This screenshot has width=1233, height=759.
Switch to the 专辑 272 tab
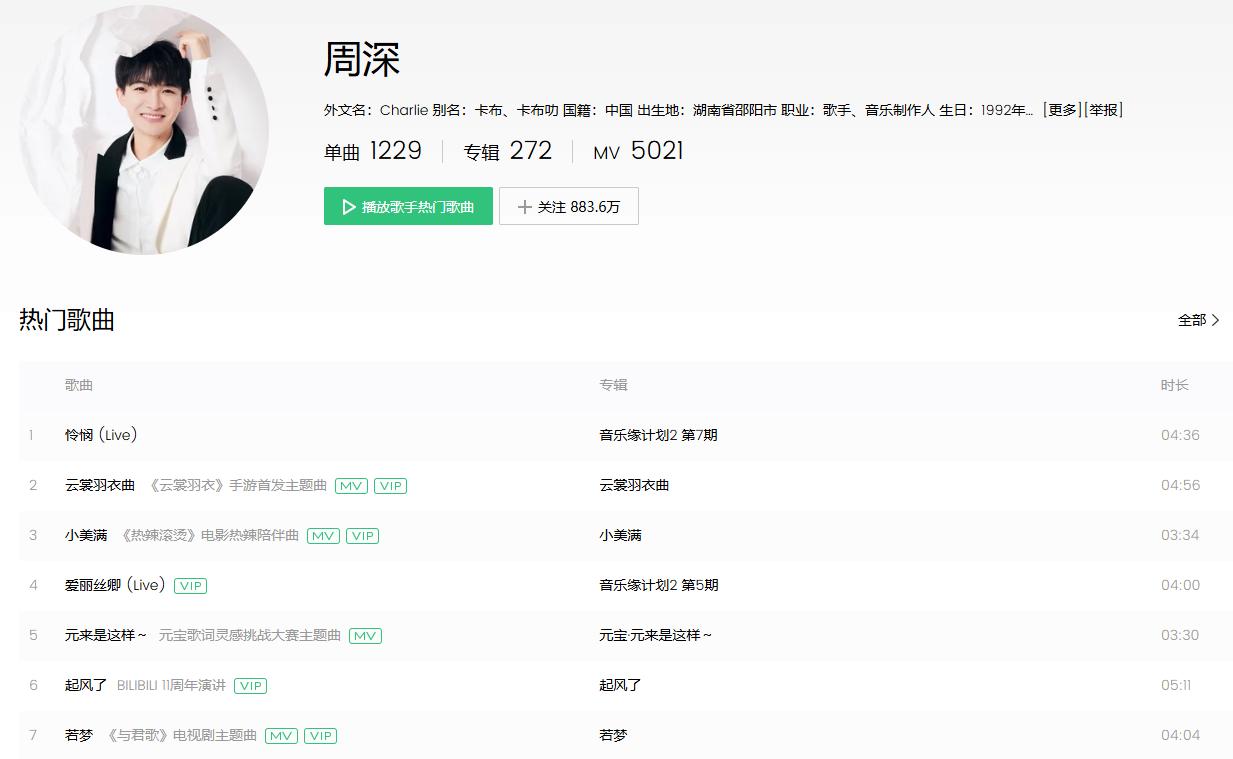click(507, 150)
